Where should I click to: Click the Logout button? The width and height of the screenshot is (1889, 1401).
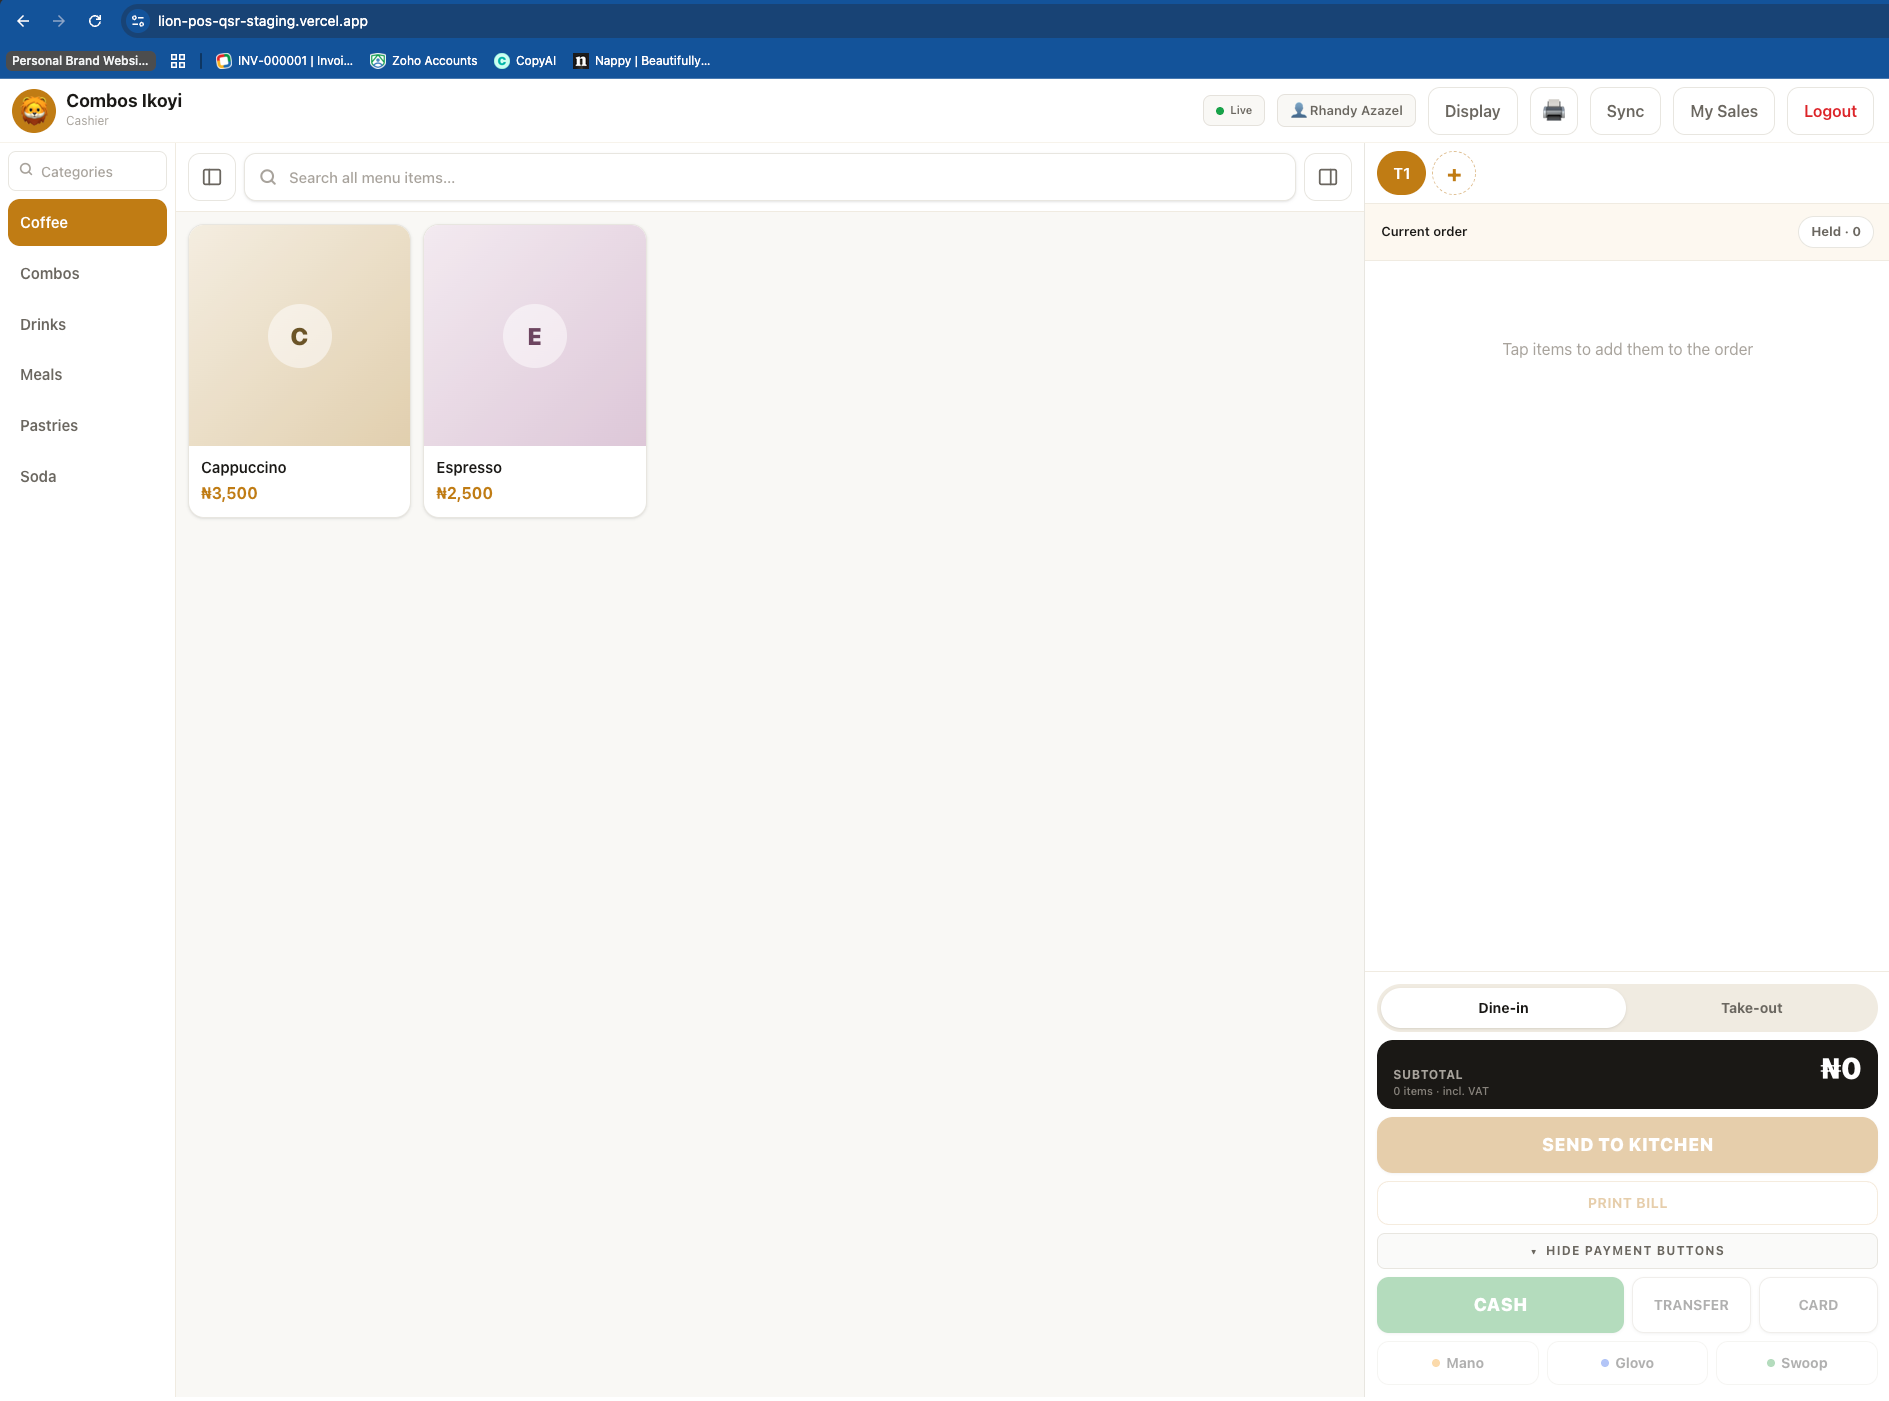coord(1830,111)
